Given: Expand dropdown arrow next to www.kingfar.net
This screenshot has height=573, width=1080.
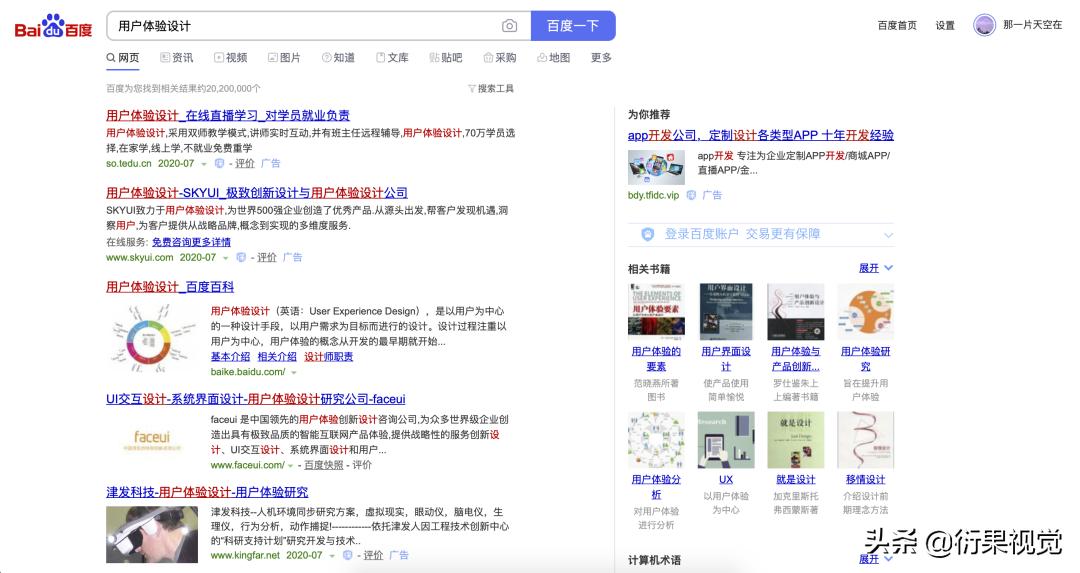Looking at the screenshot, I should [x=332, y=556].
